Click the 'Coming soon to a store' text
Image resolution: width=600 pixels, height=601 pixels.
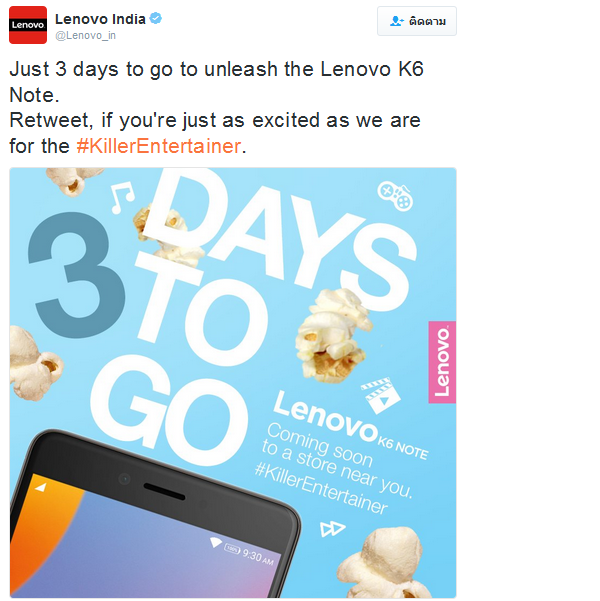pyautogui.click(x=337, y=460)
